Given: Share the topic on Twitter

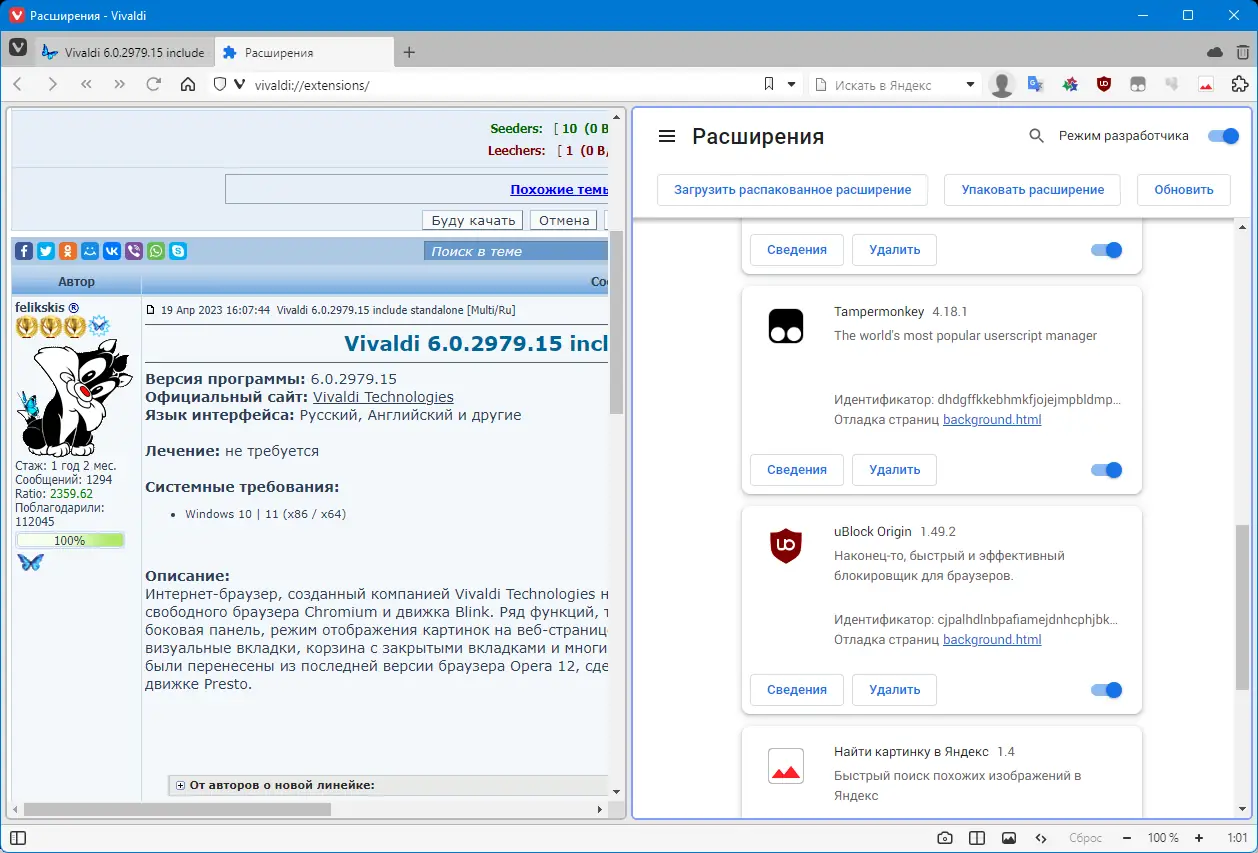Looking at the screenshot, I should point(46,251).
